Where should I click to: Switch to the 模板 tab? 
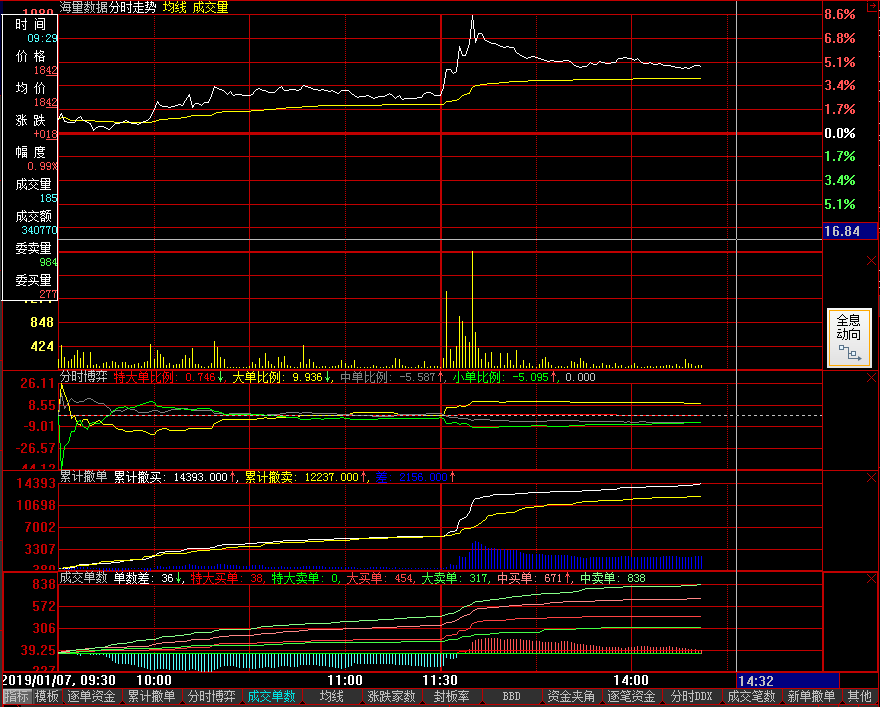pos(47,697)
